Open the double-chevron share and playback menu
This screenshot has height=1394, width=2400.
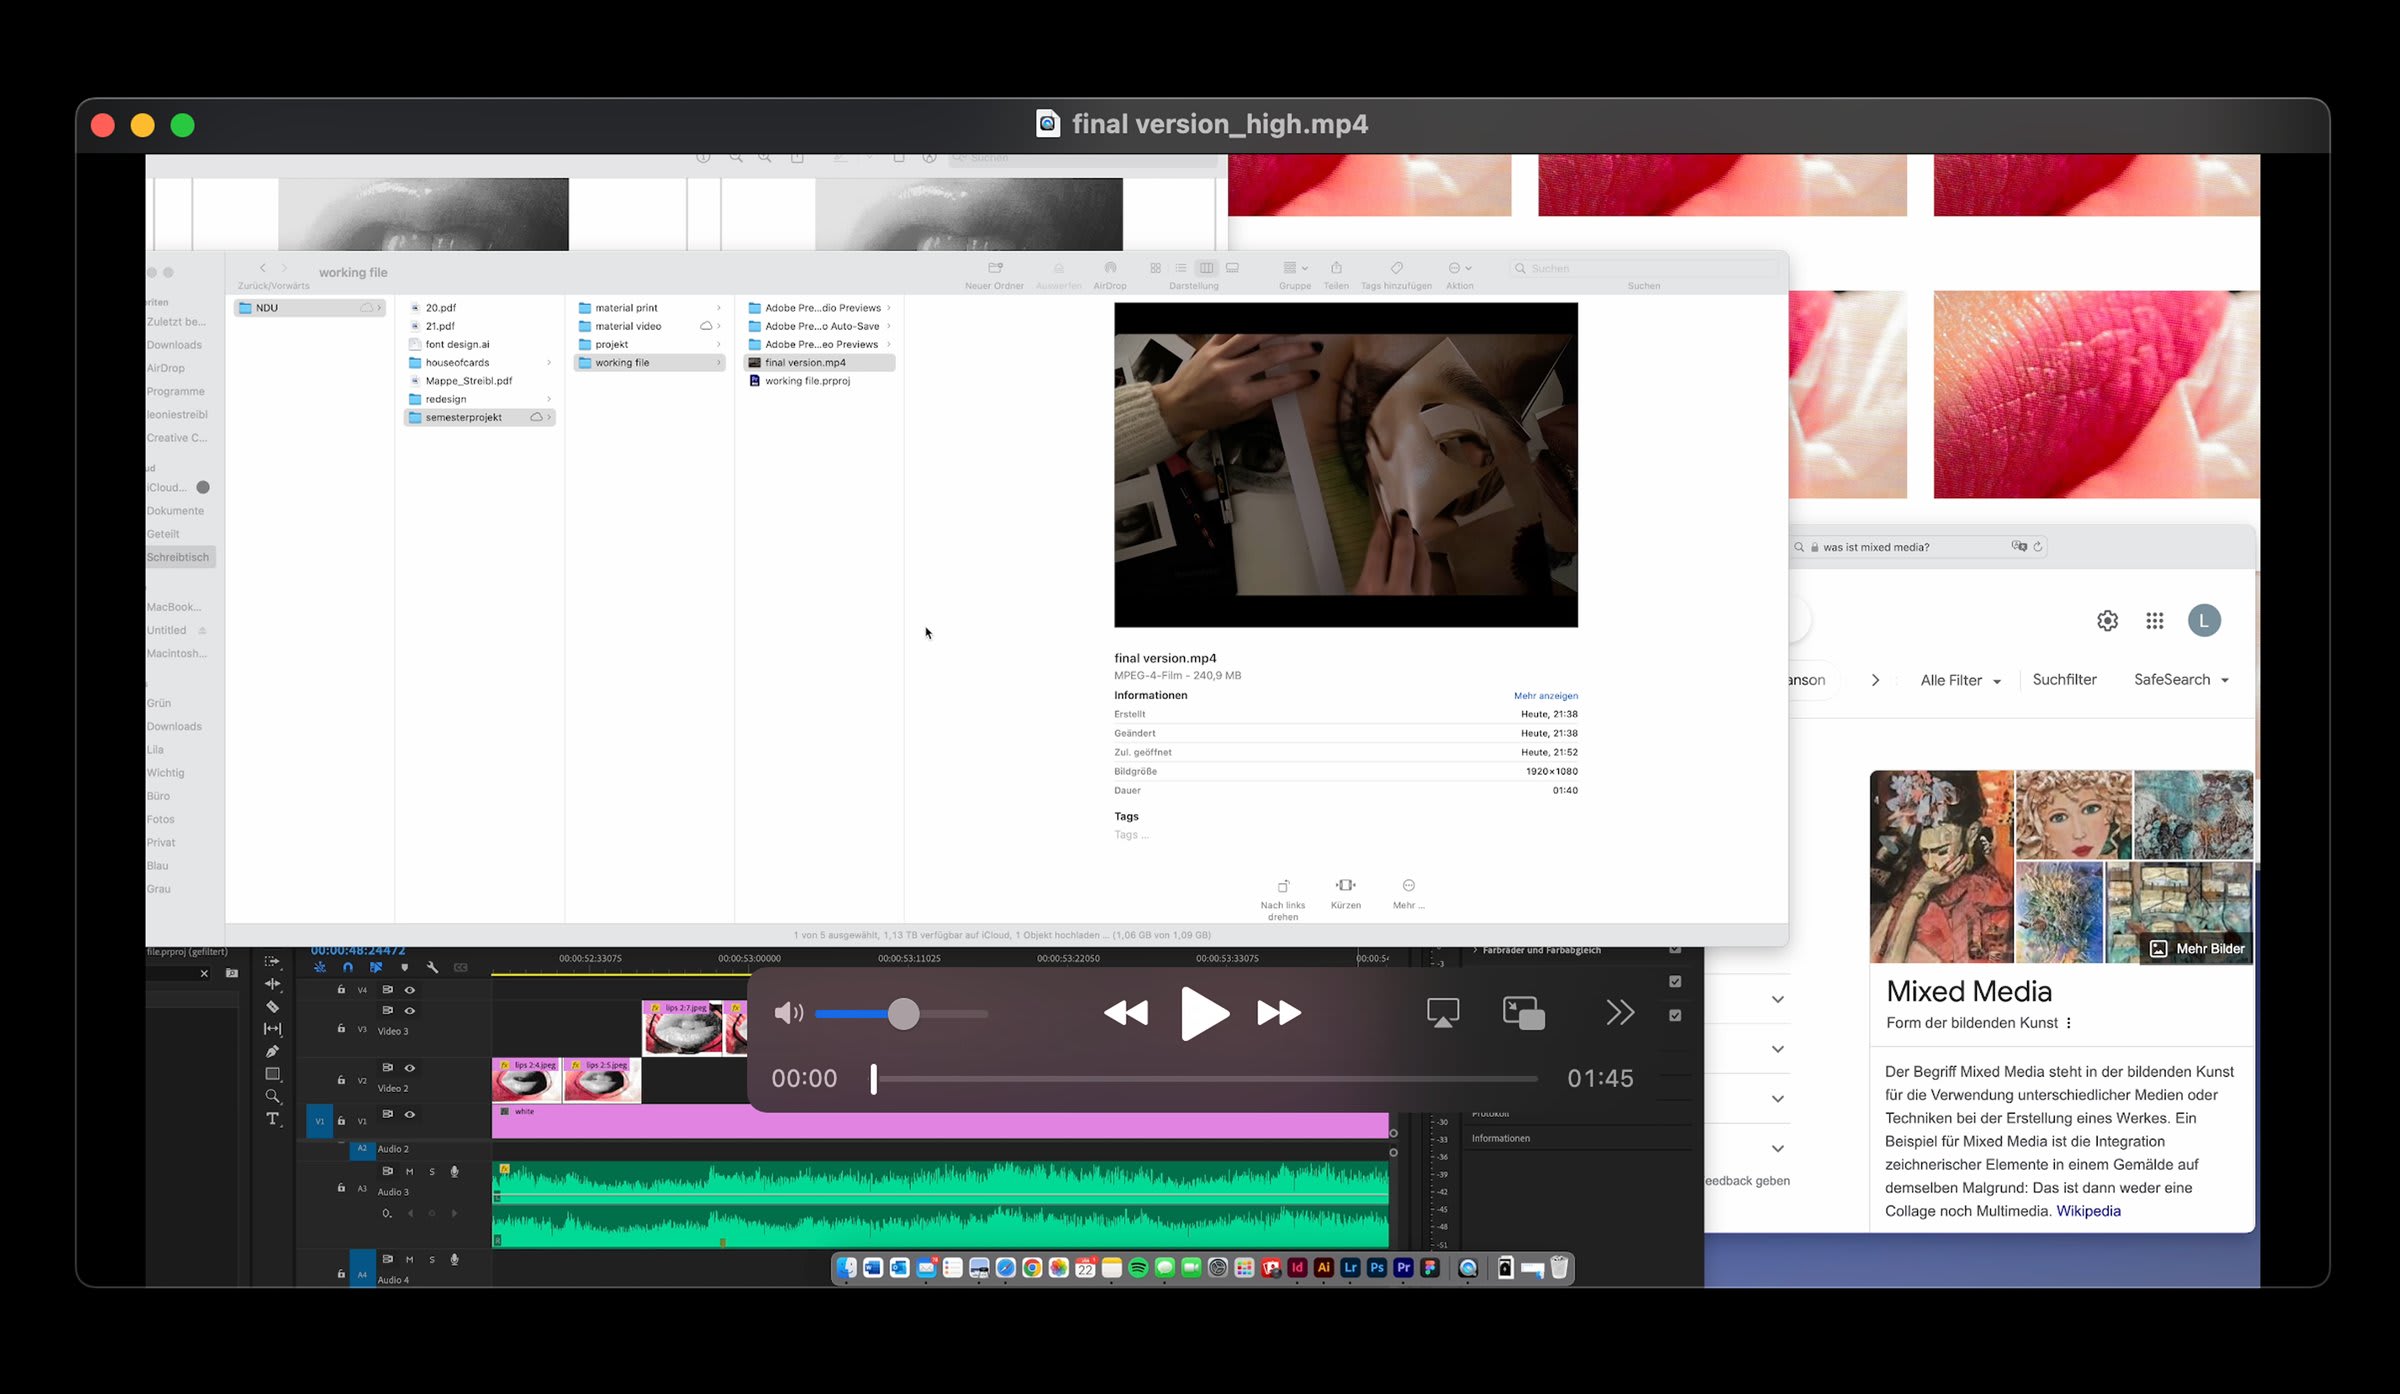1620,1013
